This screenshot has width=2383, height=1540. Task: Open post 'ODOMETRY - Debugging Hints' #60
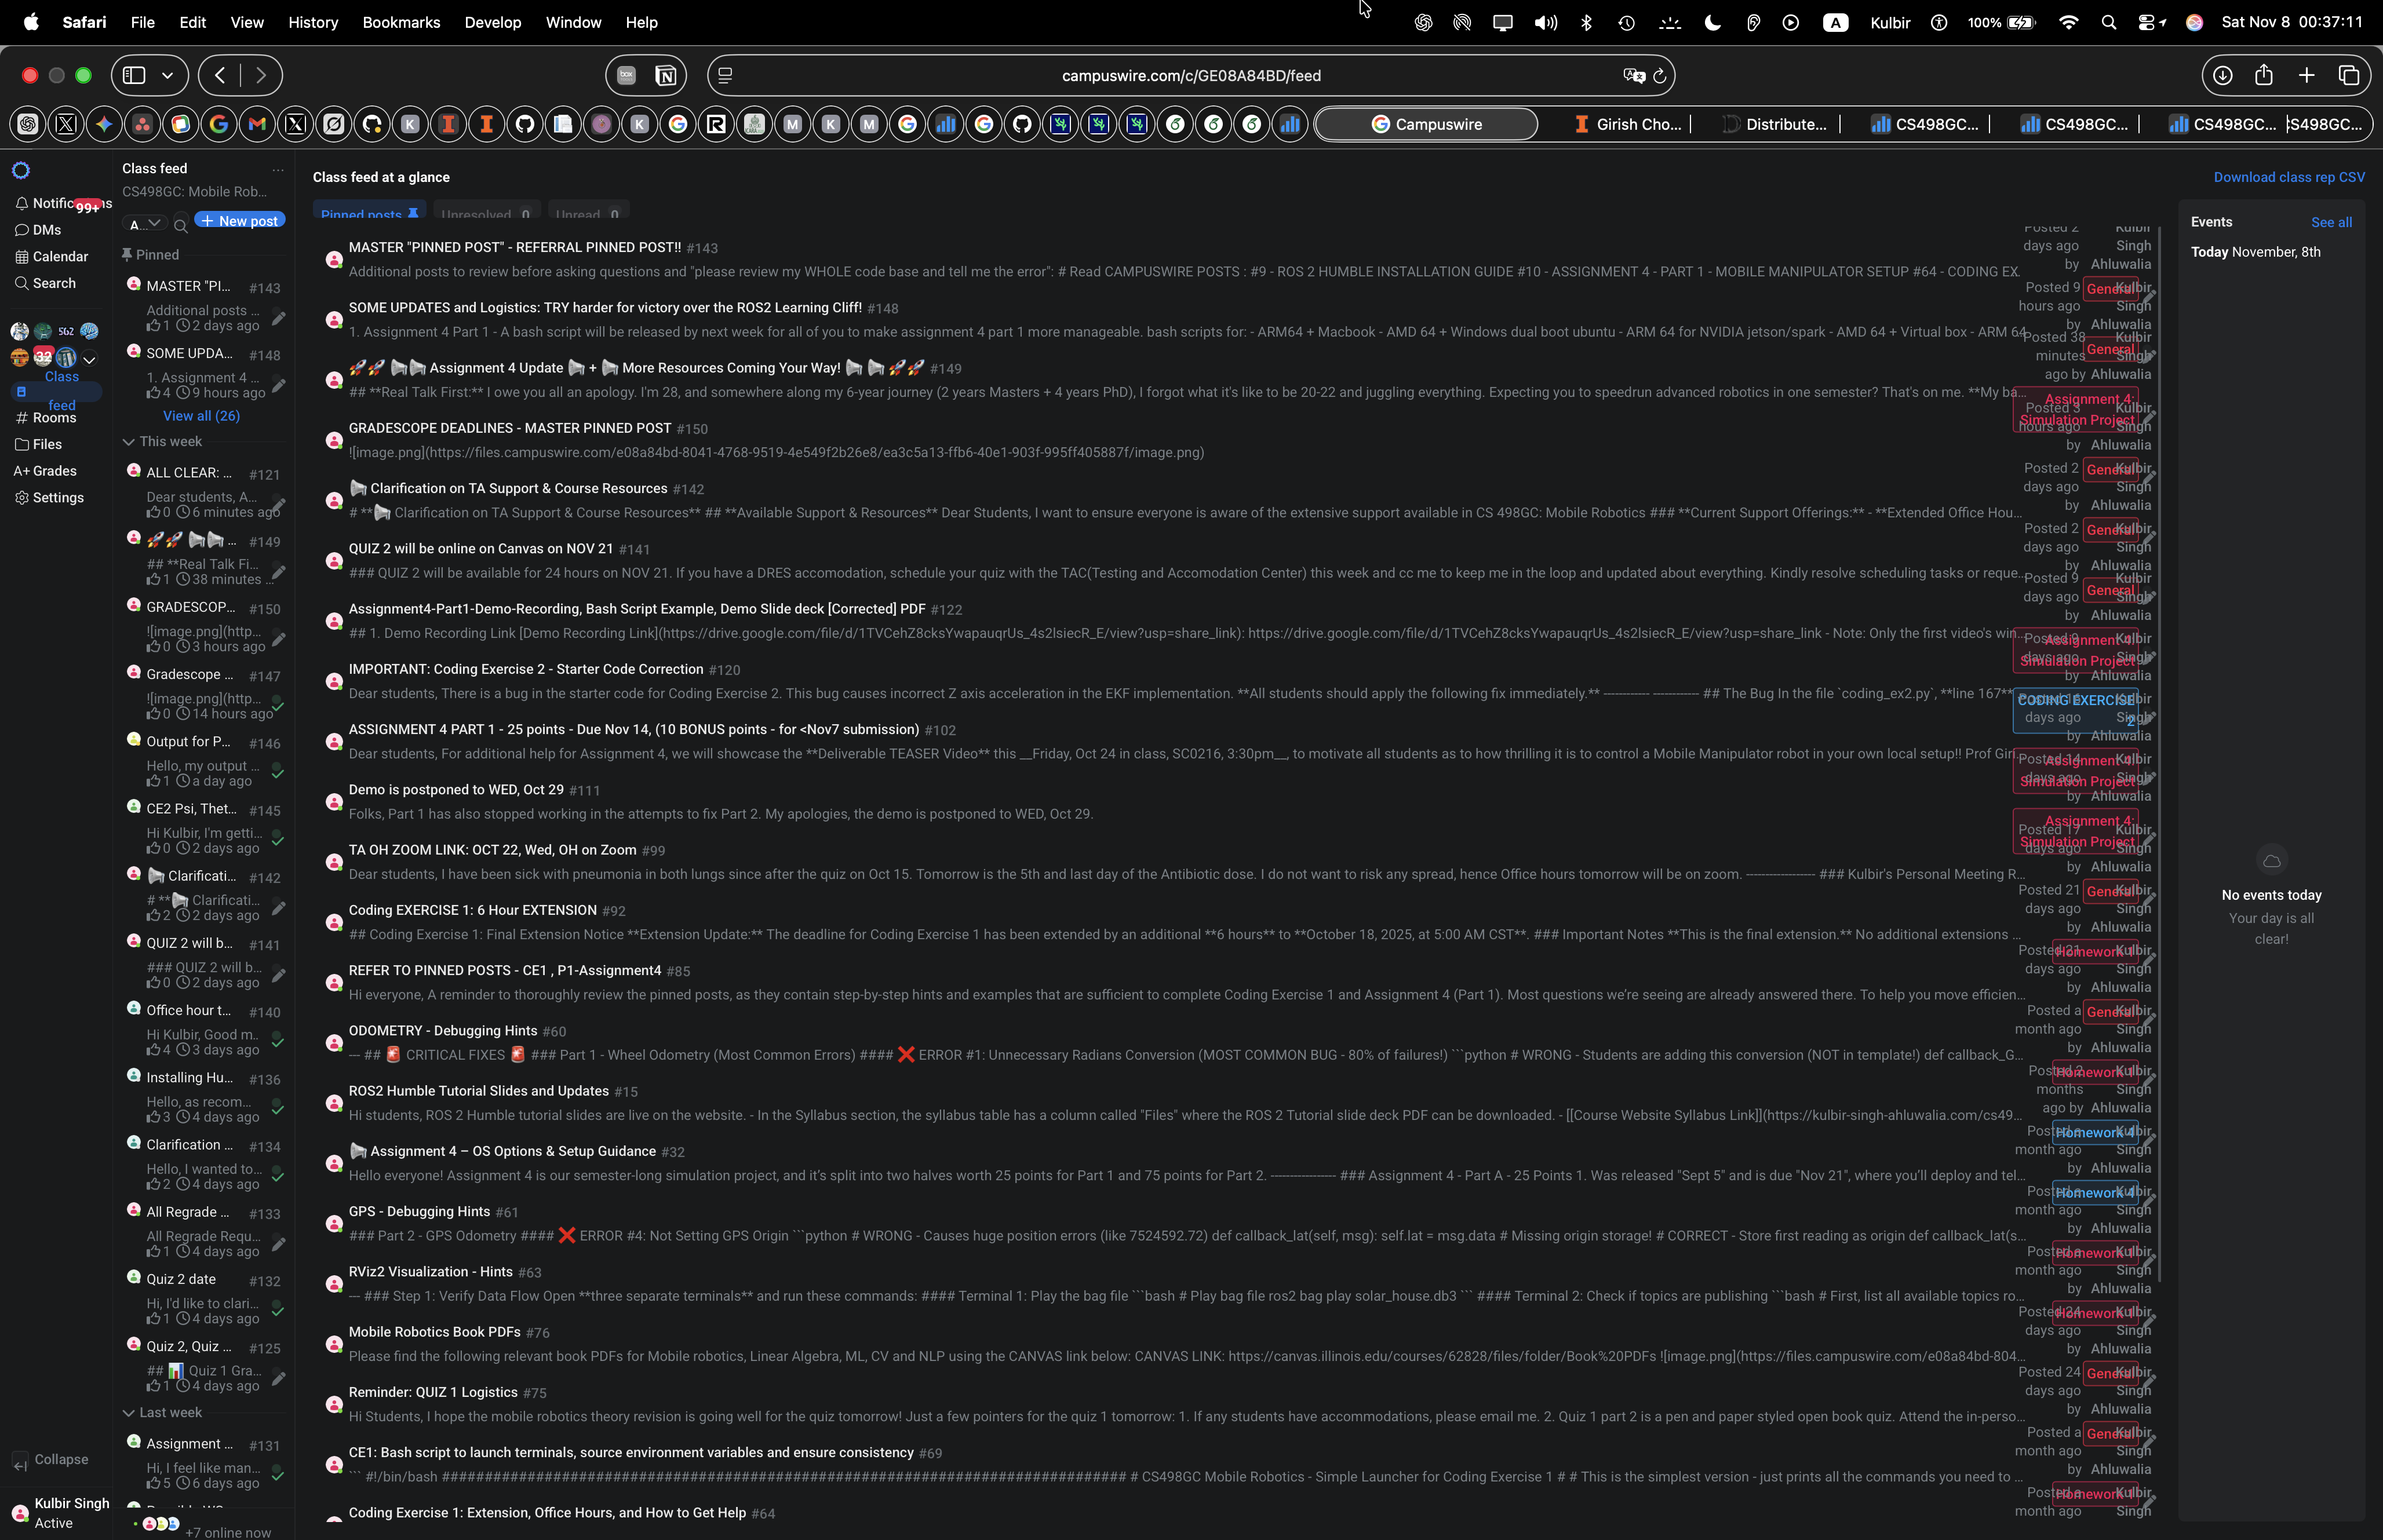[x=443, y=1030]
